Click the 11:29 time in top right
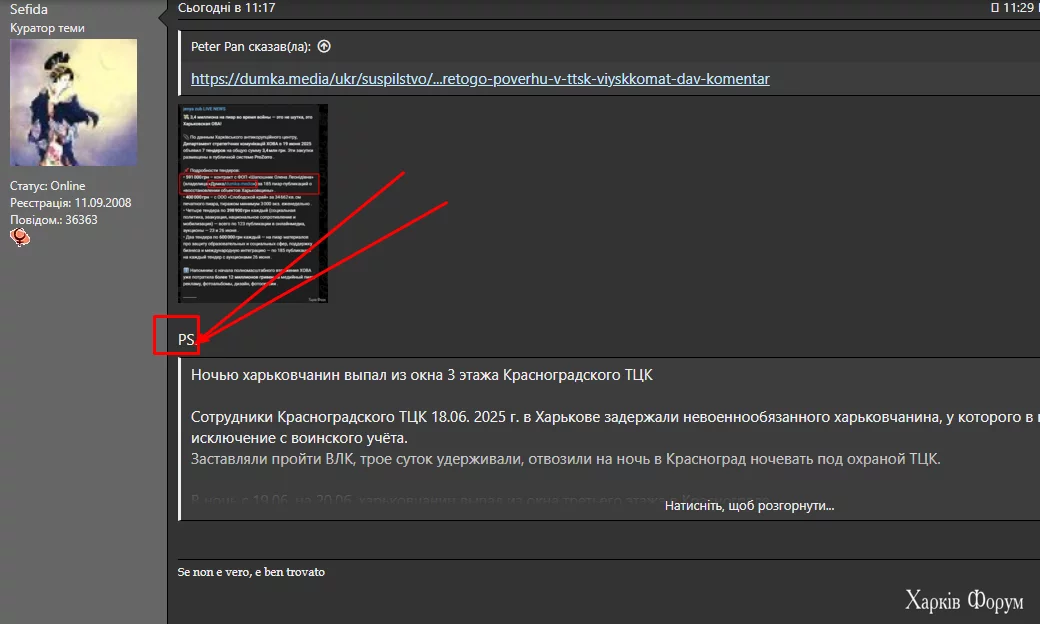 1019,8
